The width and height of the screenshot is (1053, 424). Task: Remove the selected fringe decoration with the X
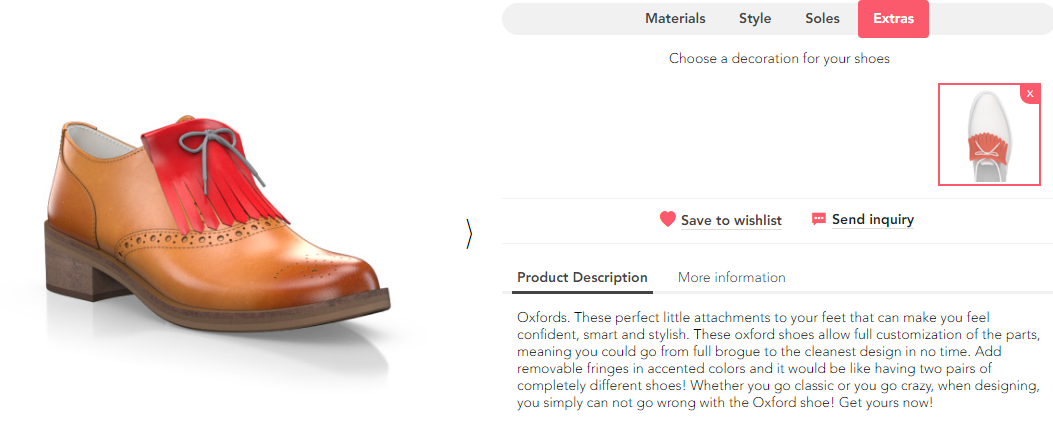click(1030, 92)
